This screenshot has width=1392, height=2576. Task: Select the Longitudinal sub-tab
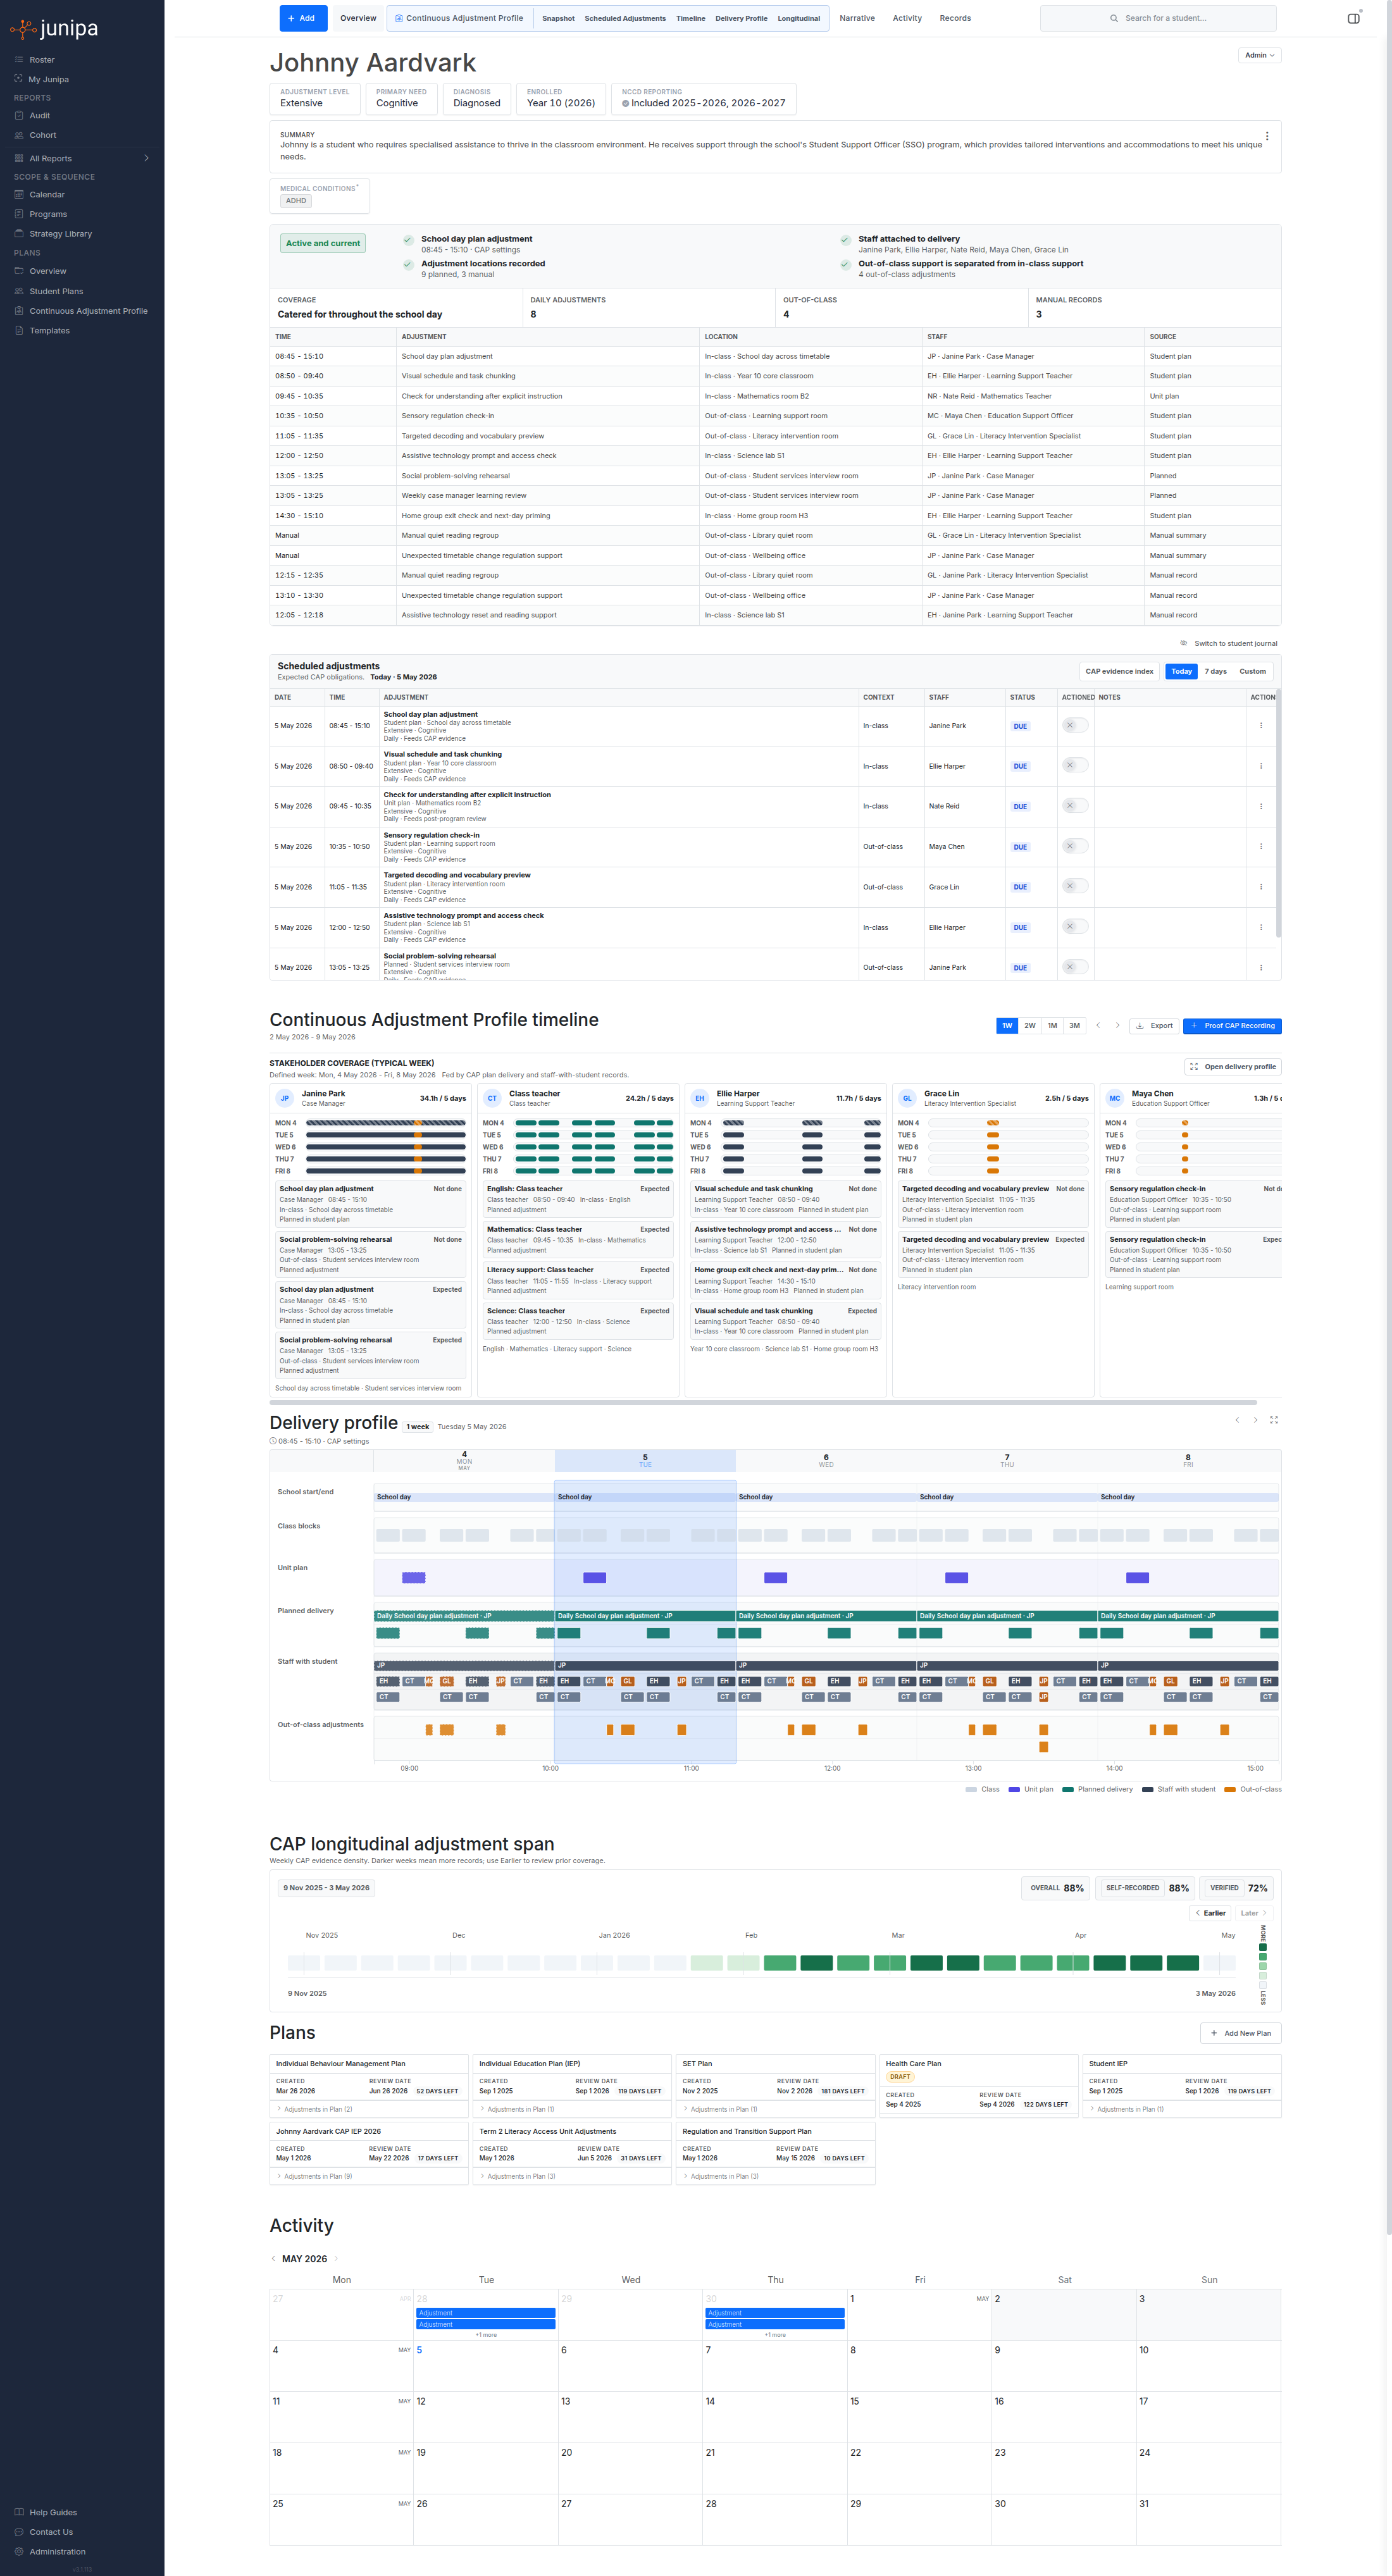pos(799,18)
